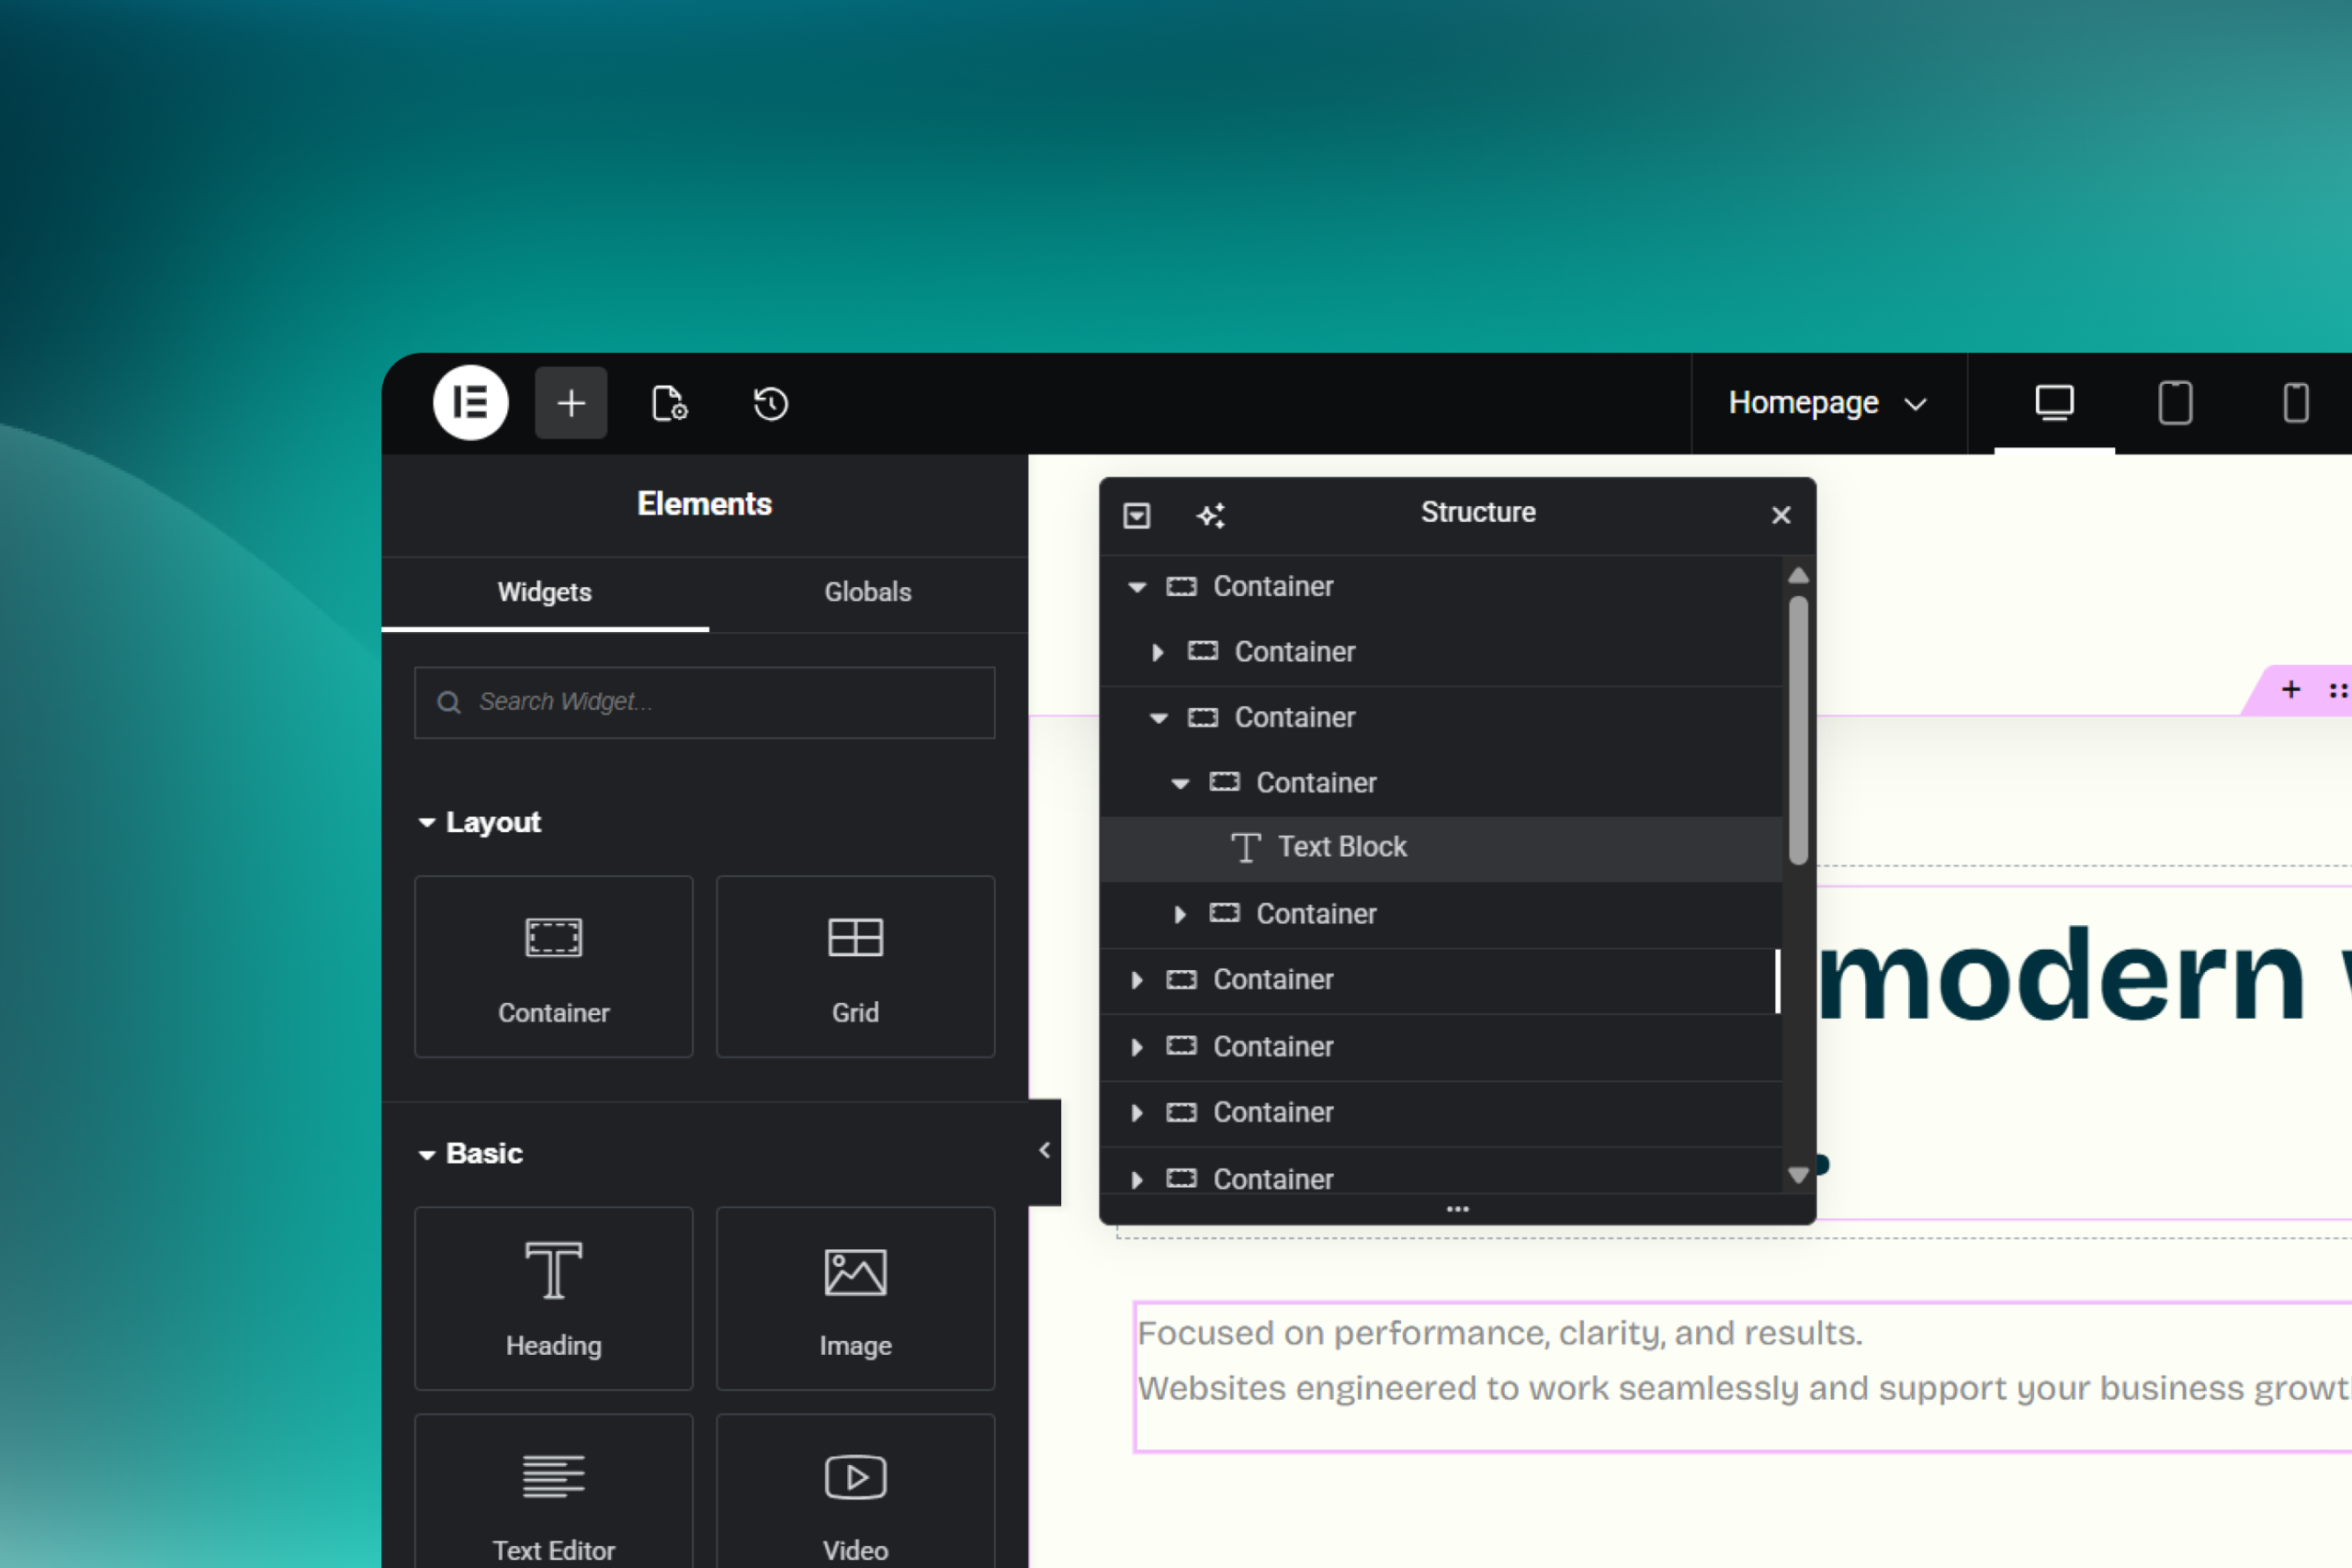Select Text Block in Structure tree
The height and width of the screenshot is (1568, 2352).
point(1341,847)
